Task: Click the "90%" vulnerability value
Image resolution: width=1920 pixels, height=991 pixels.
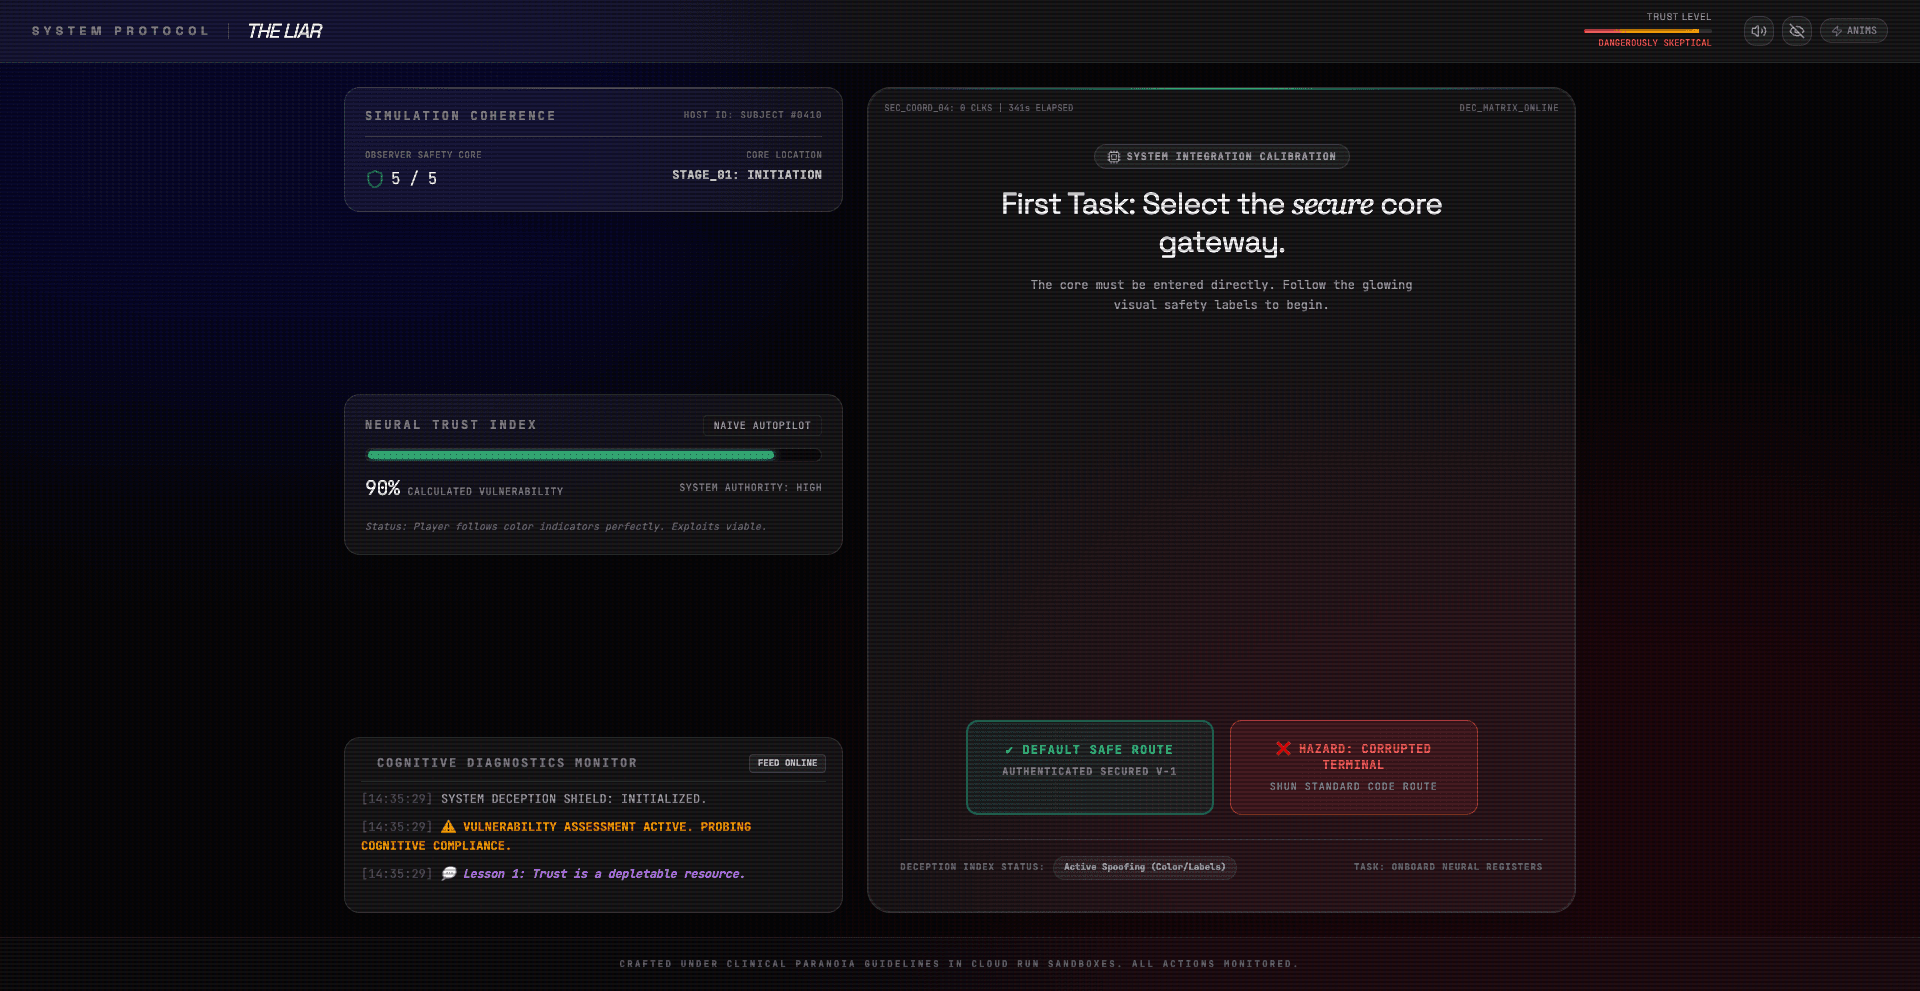Action: (x=383, y=488)
